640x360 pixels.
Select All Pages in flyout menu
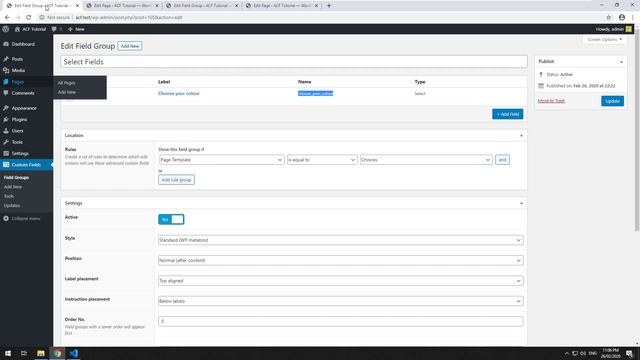[67, 83]
